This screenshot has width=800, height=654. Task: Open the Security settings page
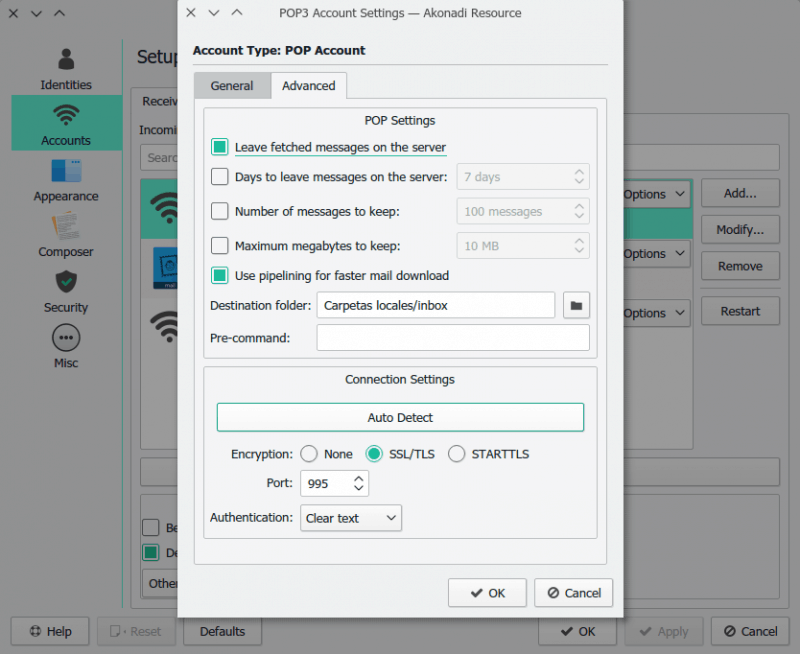coord(65,292)
